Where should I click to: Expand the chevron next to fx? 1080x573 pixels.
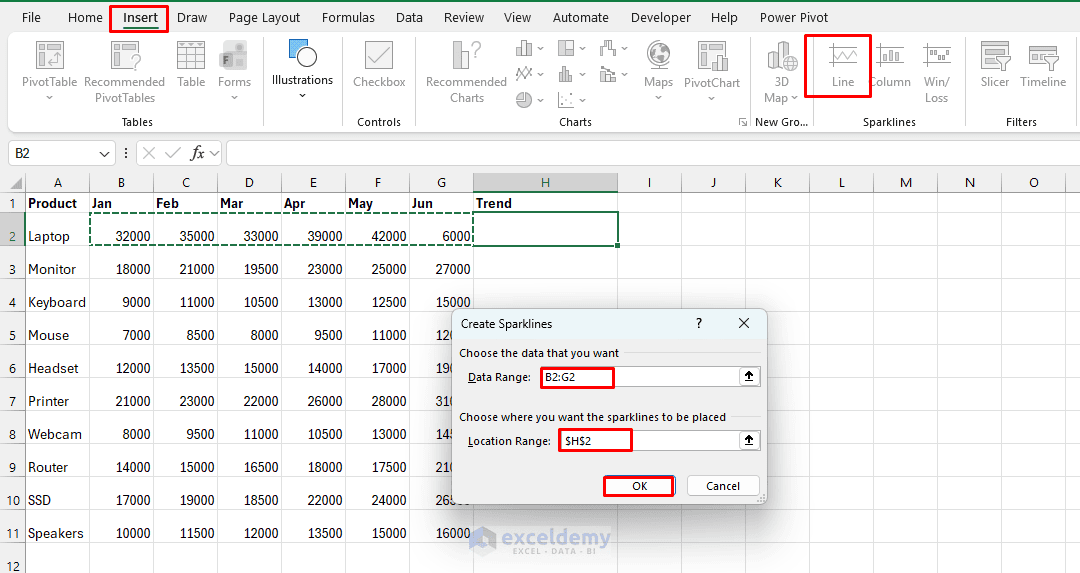click(214, 154)
